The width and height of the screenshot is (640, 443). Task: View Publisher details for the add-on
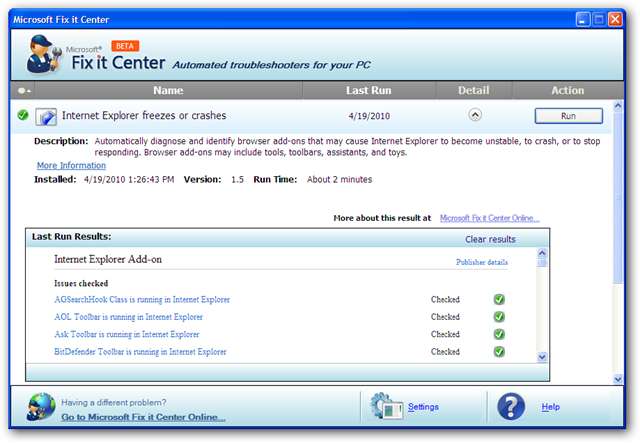[482, 262]
